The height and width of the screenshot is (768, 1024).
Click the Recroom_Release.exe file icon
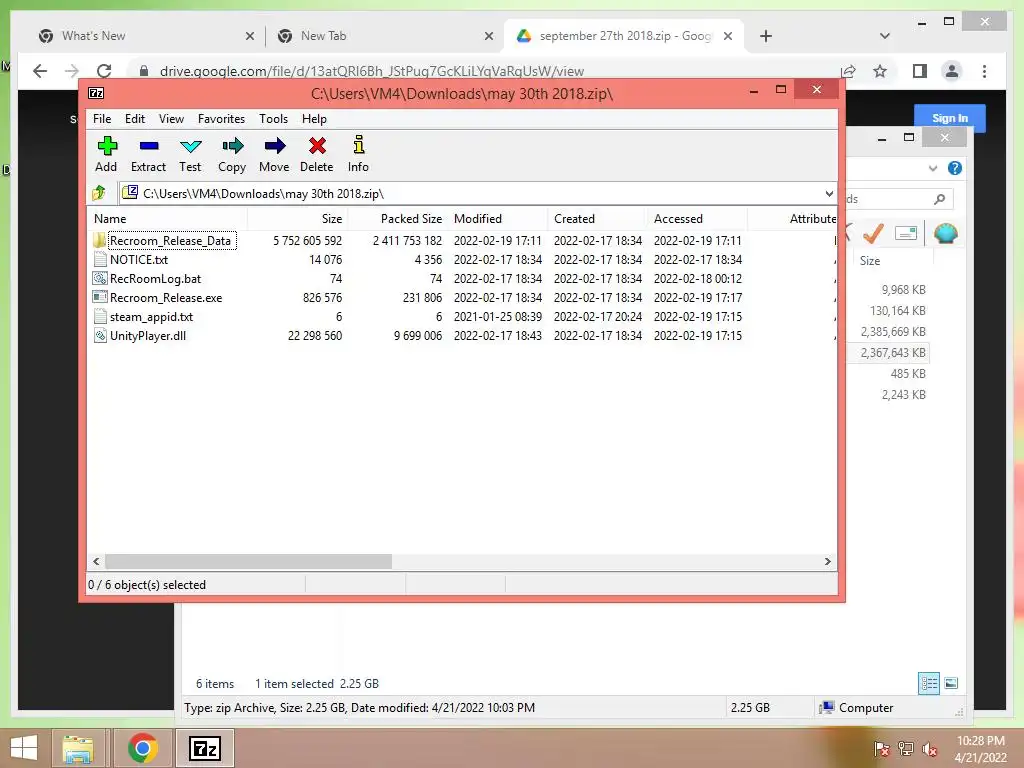pos(100,297)
